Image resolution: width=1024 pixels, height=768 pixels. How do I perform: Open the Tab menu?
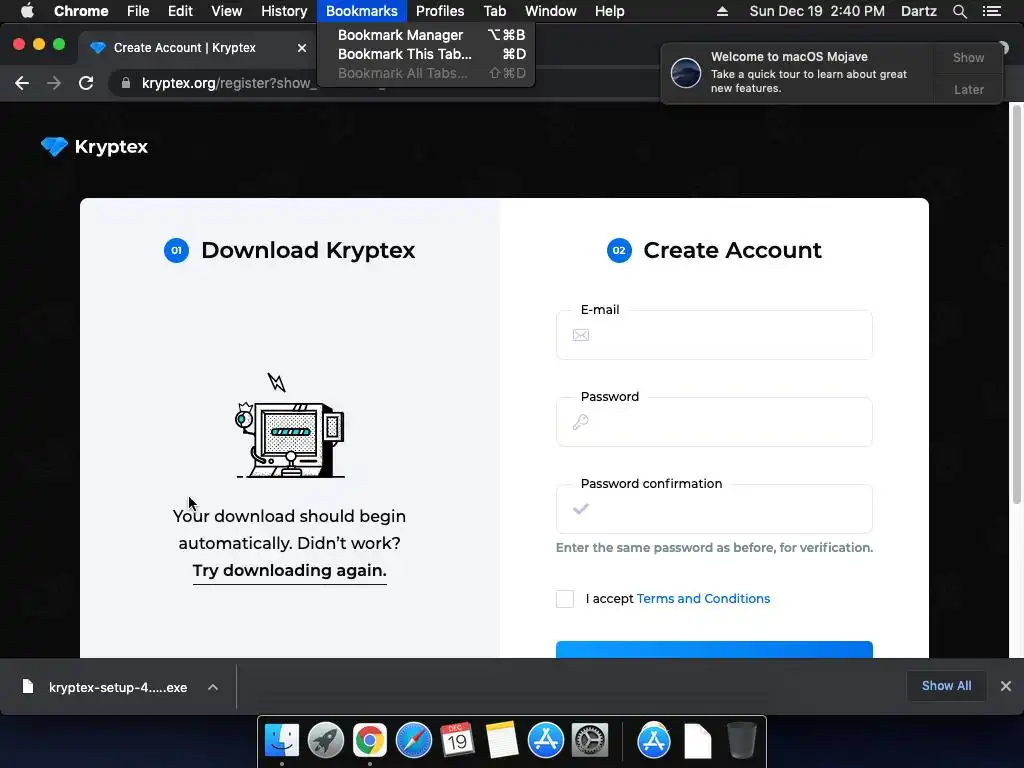pos(495,11)
